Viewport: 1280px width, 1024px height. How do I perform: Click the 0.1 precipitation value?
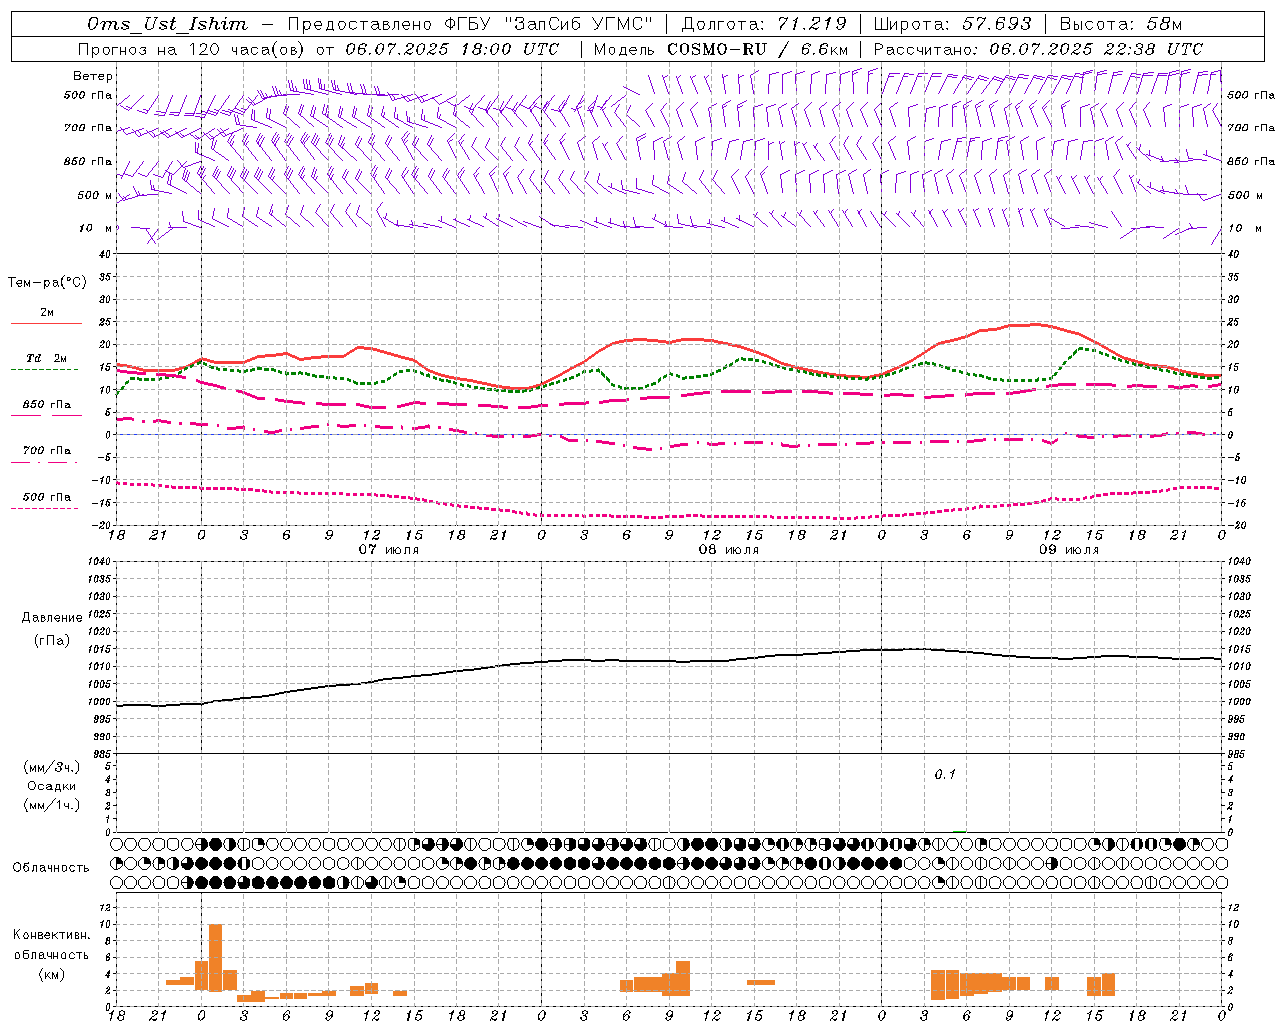coord(945,775)
